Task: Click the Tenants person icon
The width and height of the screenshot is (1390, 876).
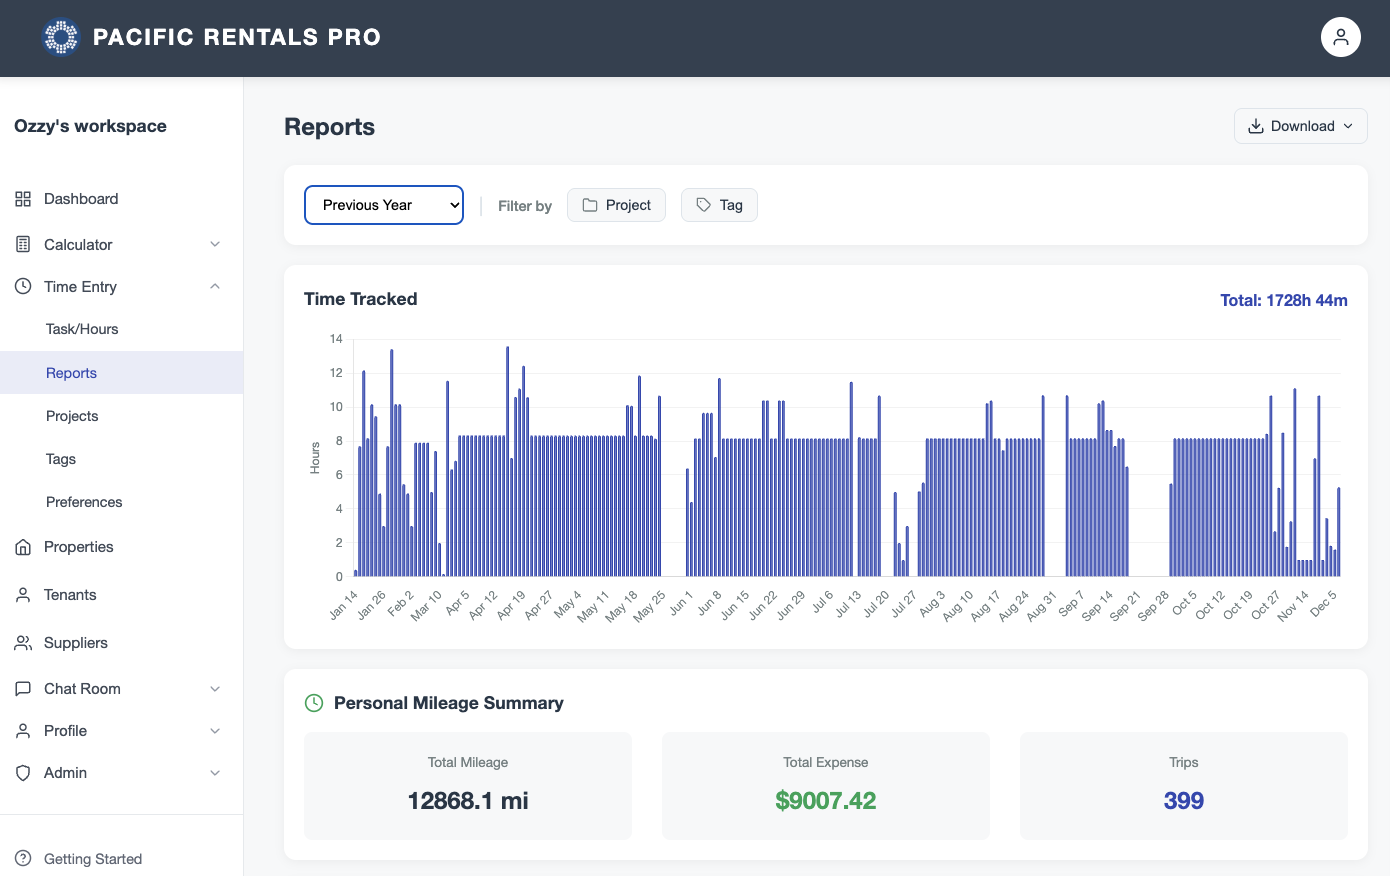Action: click(x=23, y=595)
